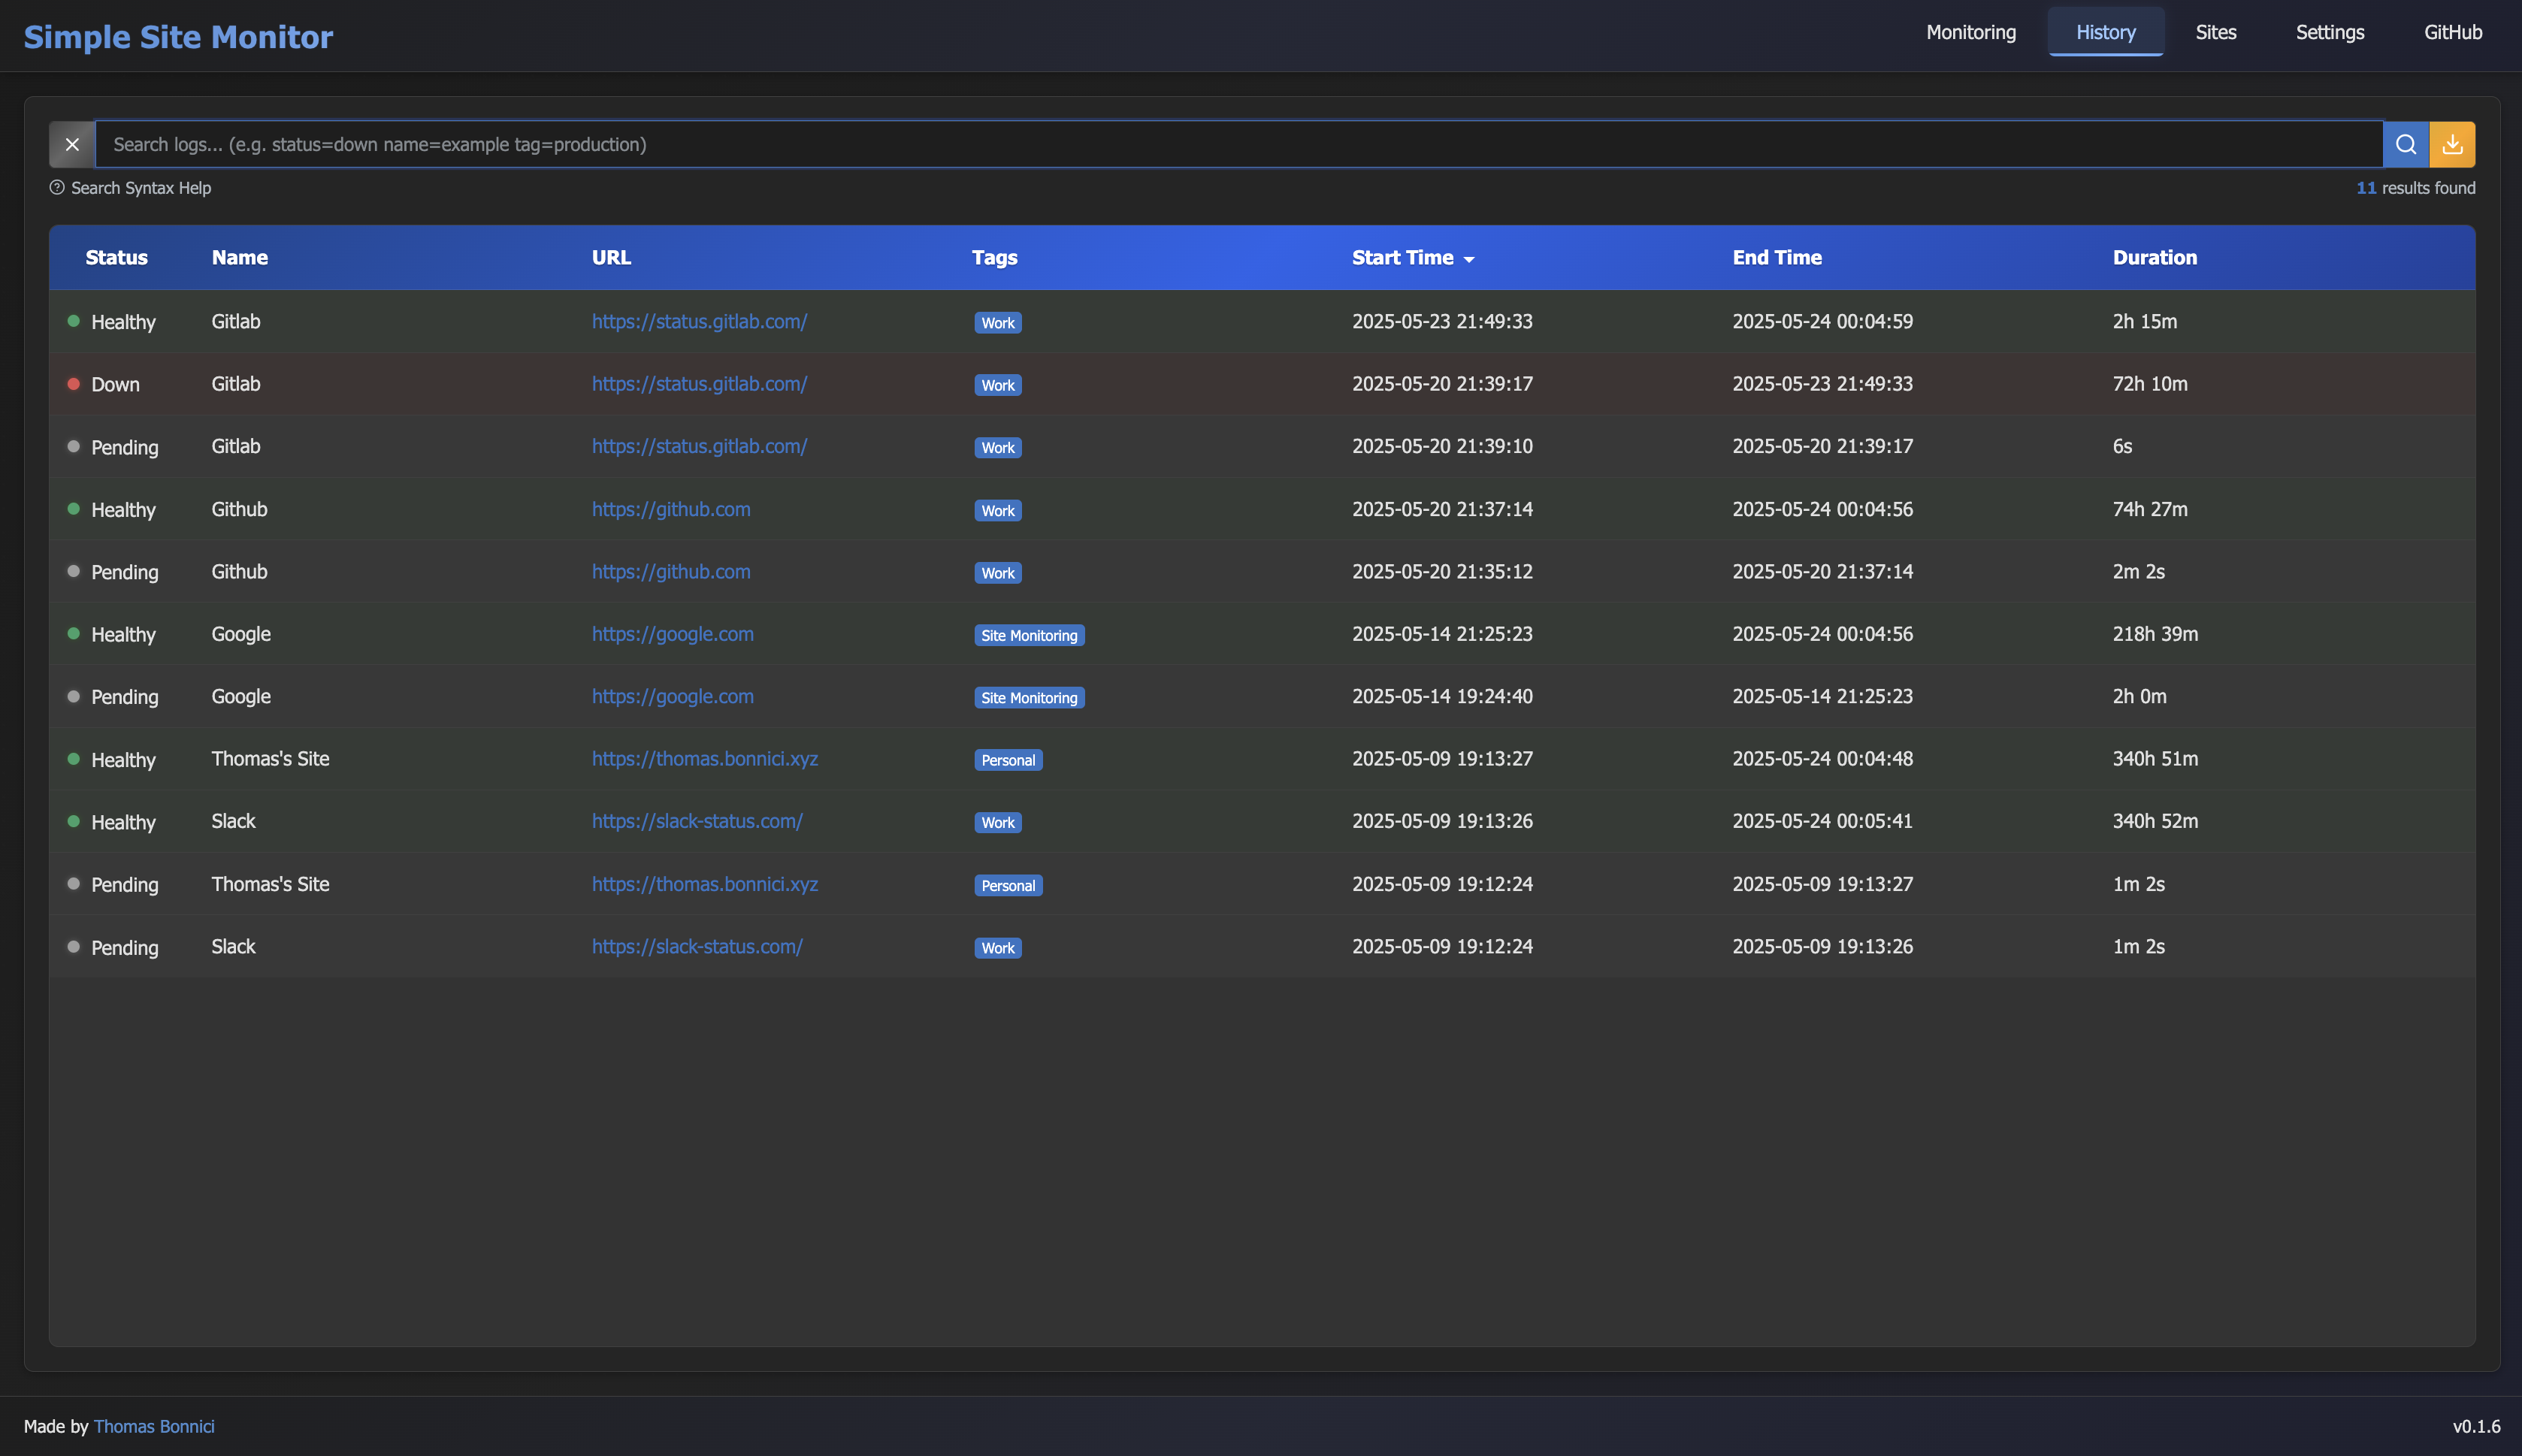Select the duration value 72h 10m

point(2150,384)
